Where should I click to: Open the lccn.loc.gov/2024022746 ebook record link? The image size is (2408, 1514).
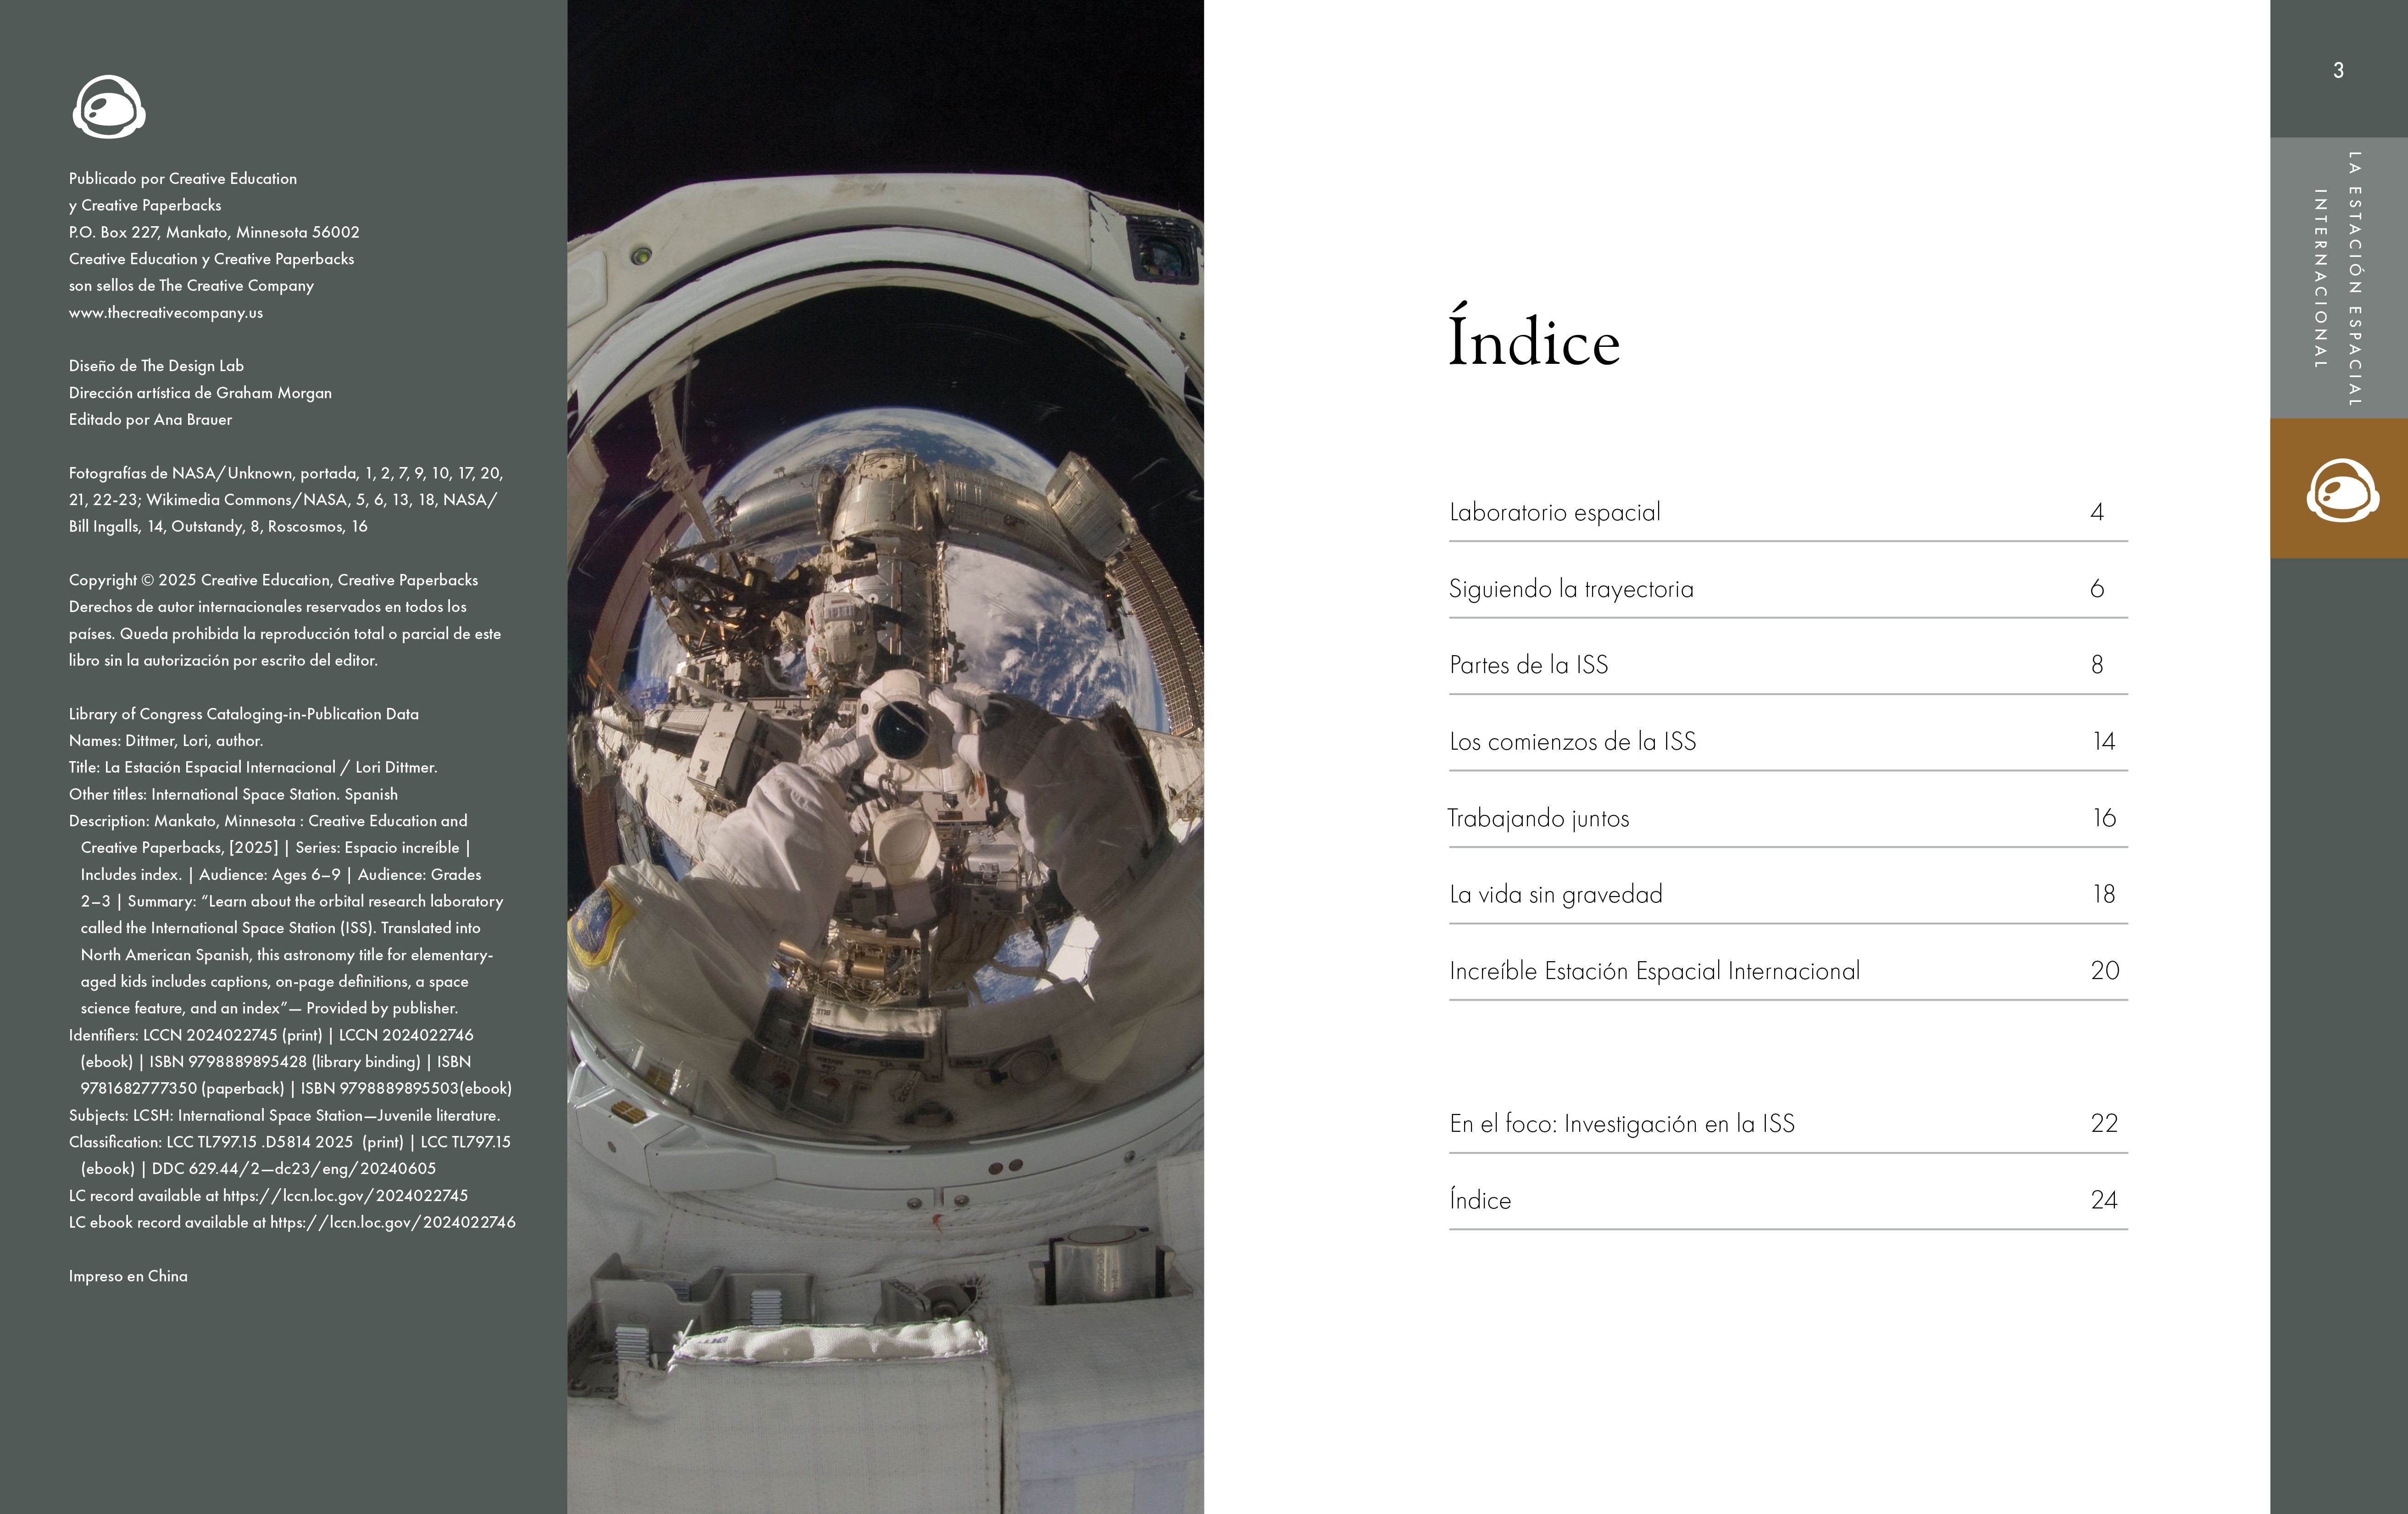point(393,1223)
